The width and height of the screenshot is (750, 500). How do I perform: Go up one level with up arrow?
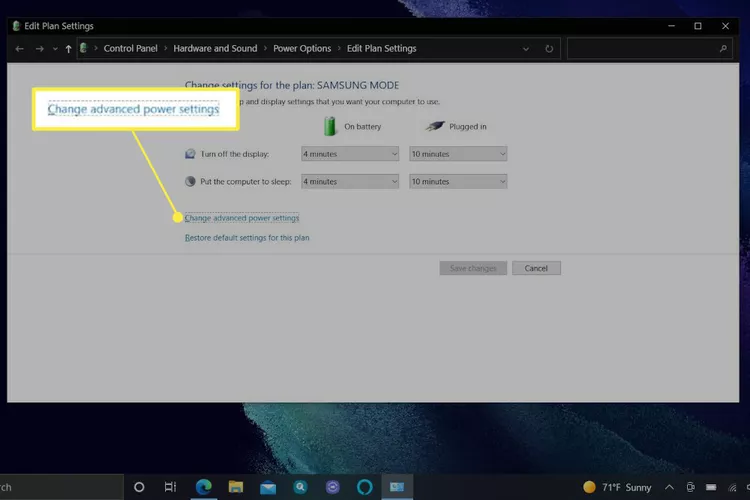tap(68, 49)
